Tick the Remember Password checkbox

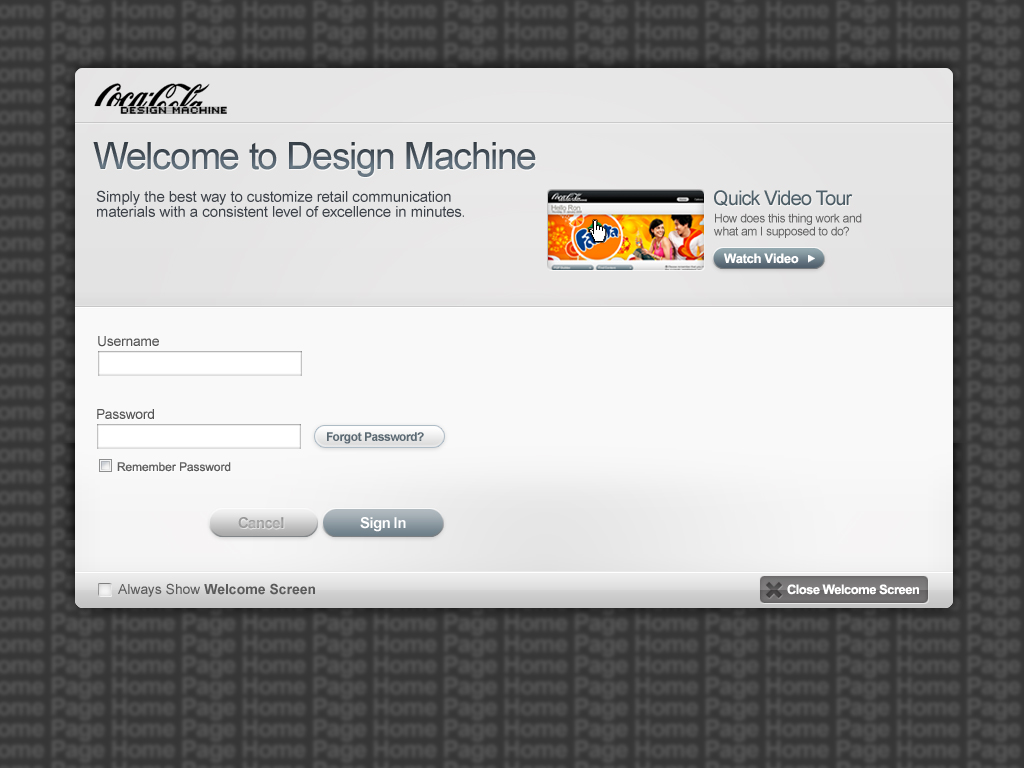tap(105, 466)
